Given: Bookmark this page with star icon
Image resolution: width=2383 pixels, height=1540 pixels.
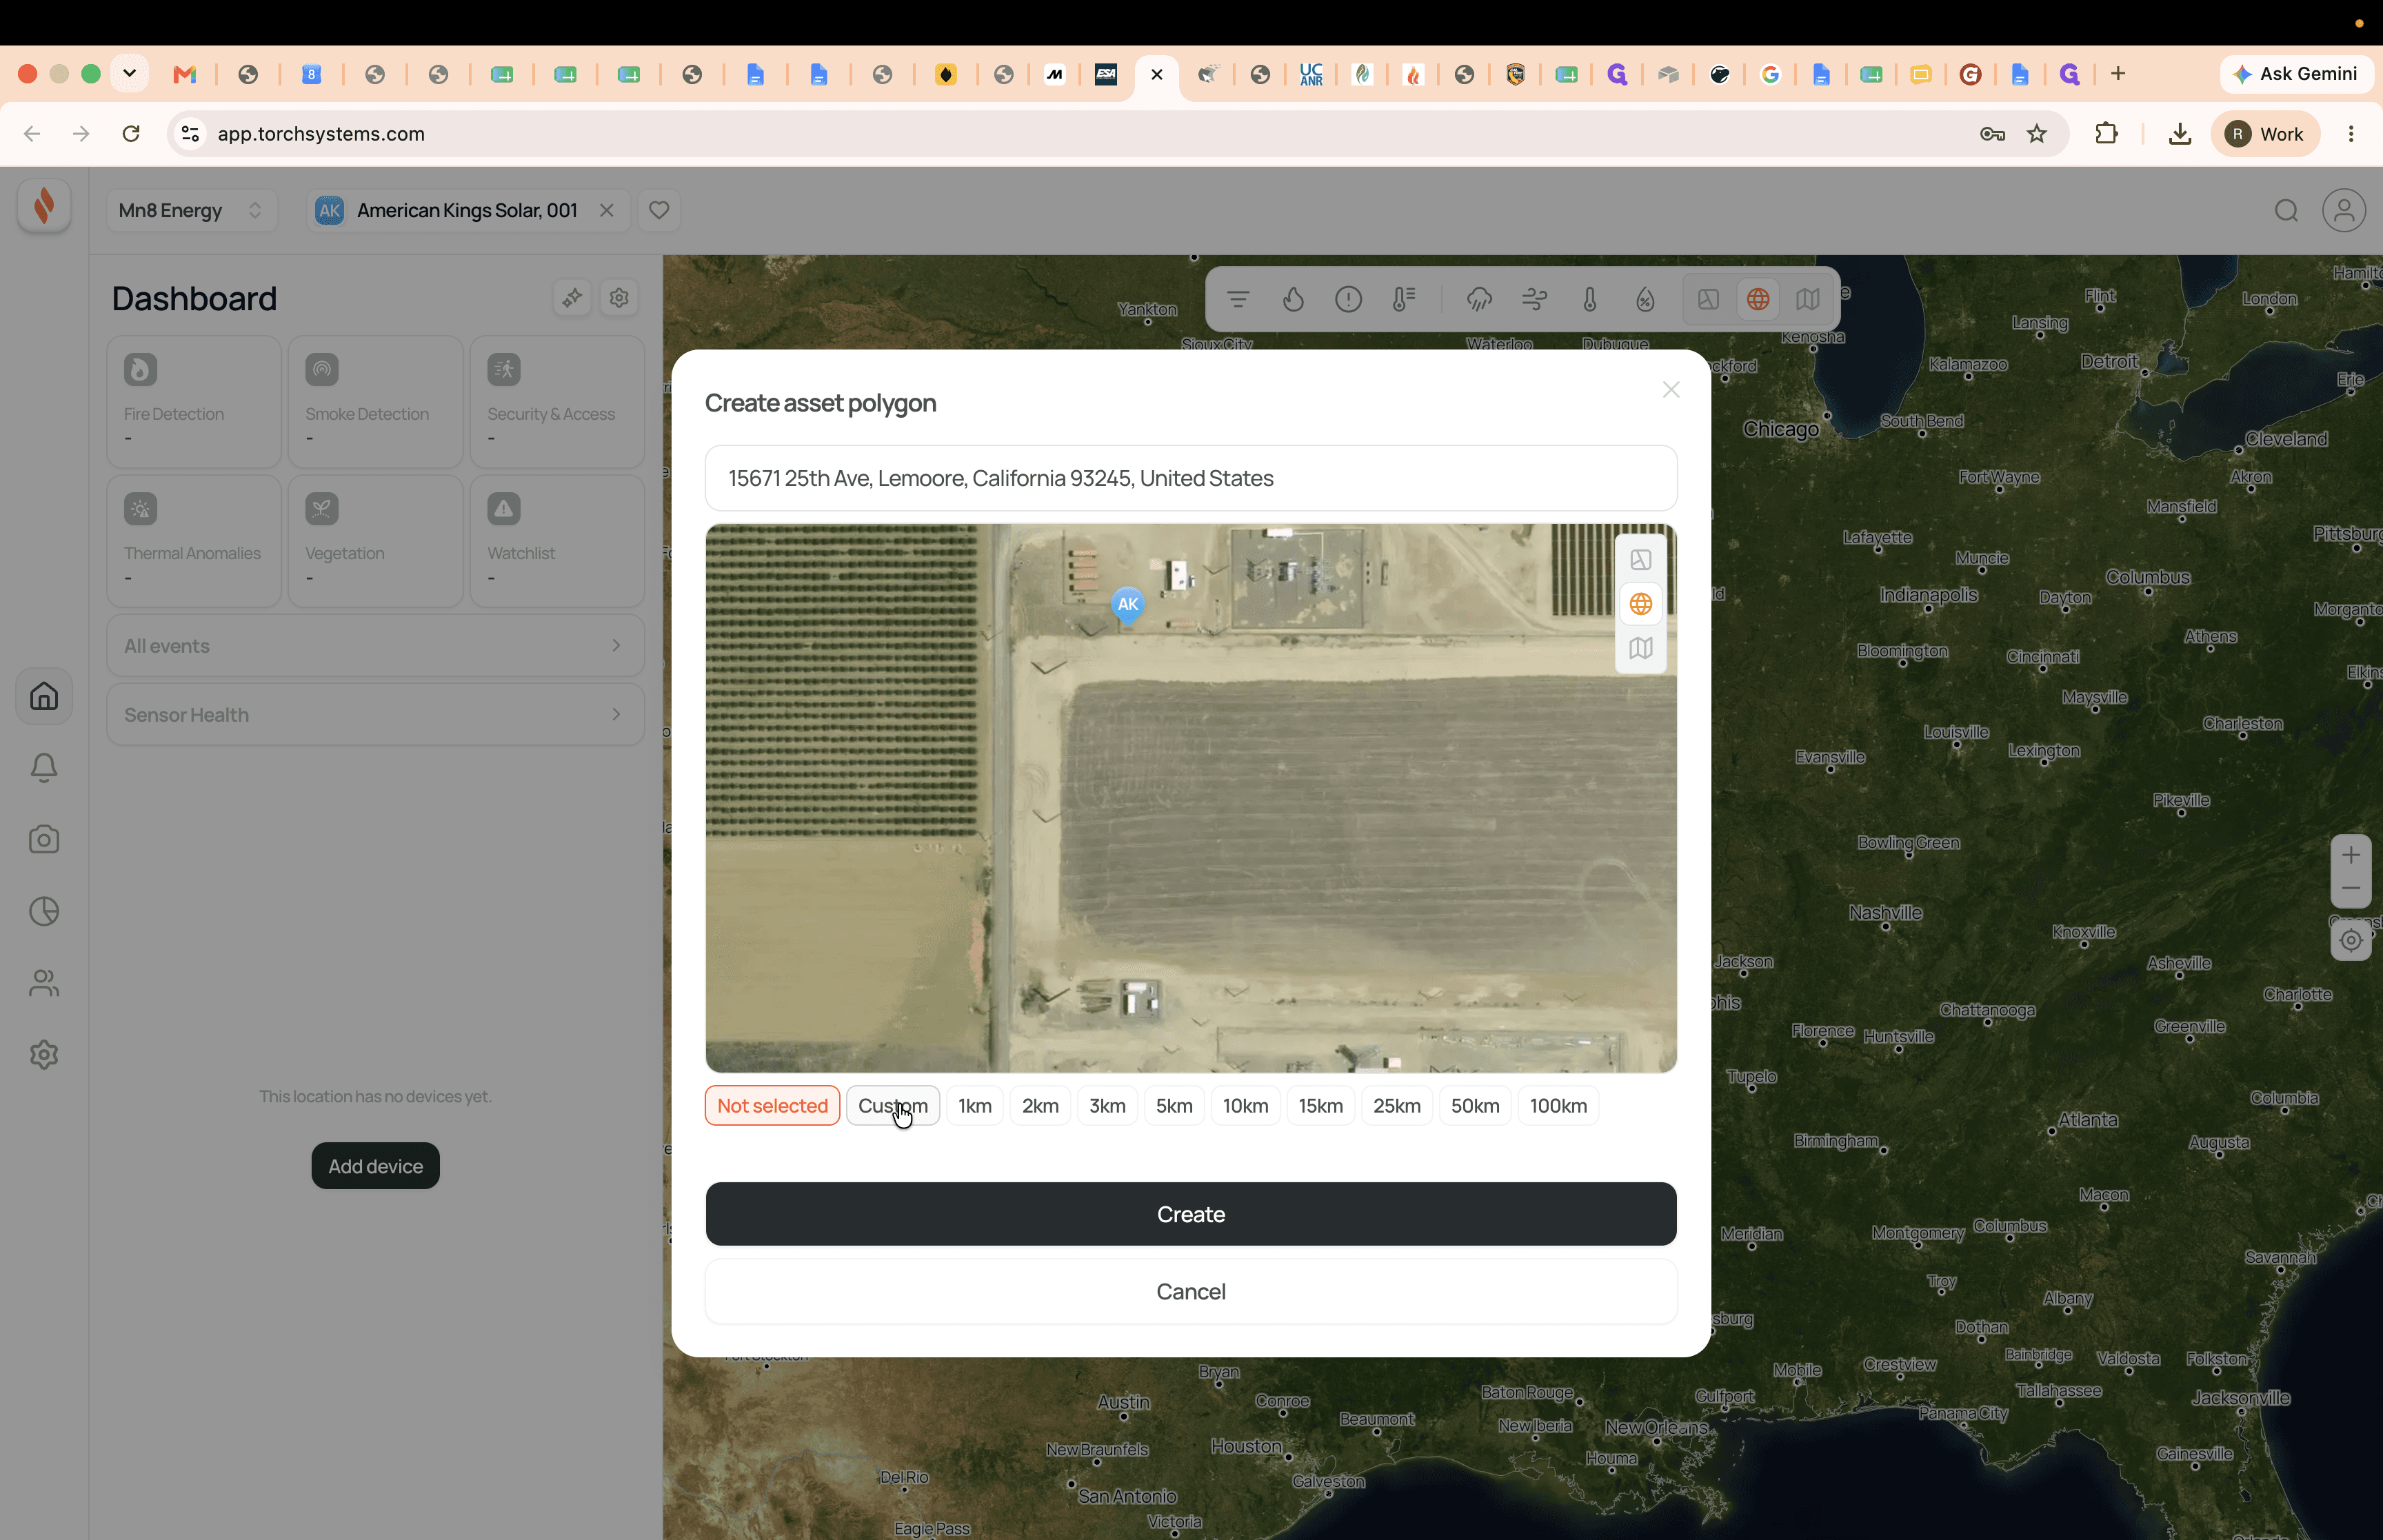Looking at the screenshot, I should [2037, 134].
